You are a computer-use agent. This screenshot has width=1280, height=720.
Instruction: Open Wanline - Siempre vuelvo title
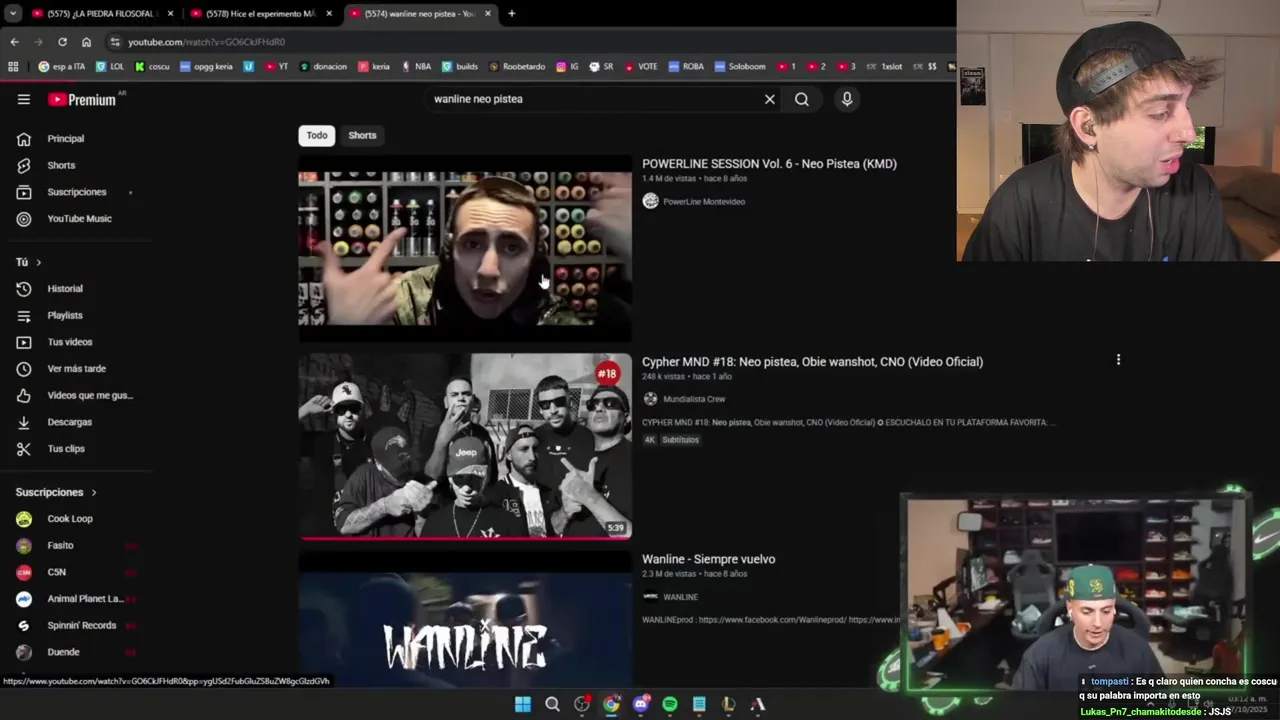708,560
